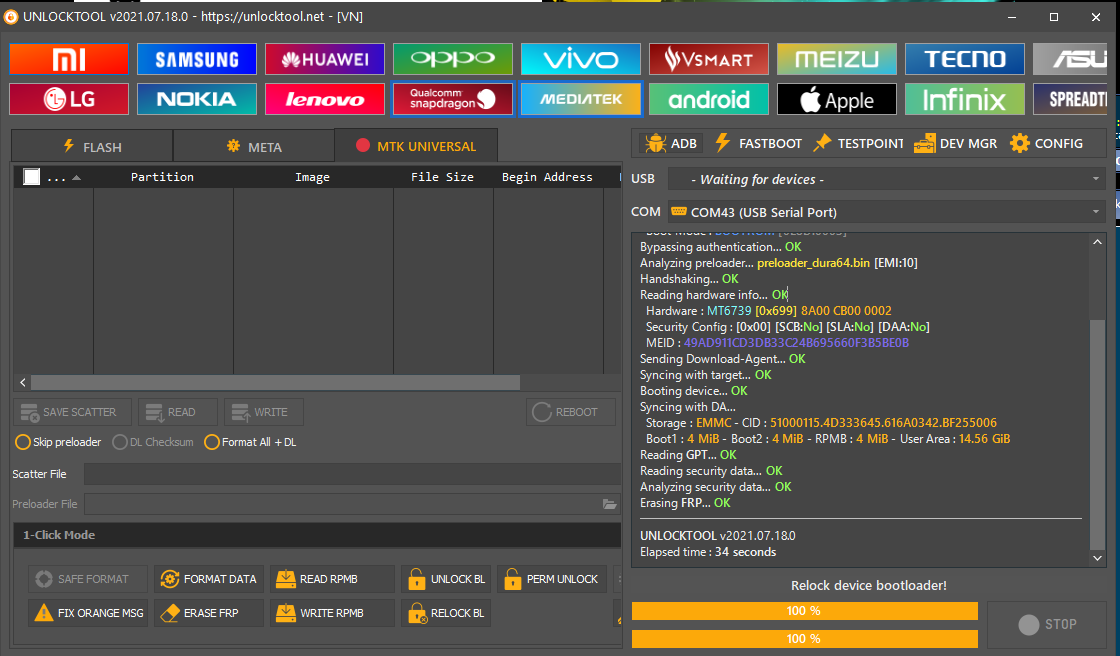The width and height of the screenshot is (1120, 656).
Task: Run READ RPMB operation
Action: point(332,579)
